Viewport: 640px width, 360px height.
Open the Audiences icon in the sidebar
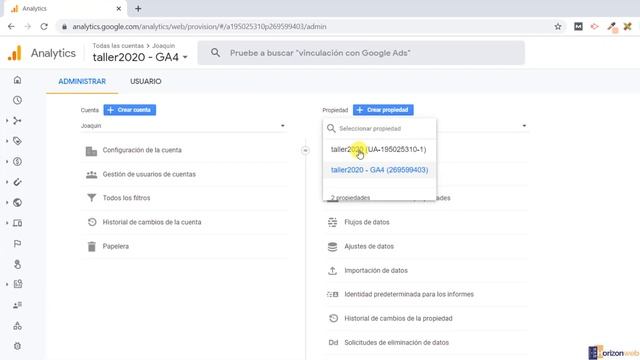coord(17,305)
